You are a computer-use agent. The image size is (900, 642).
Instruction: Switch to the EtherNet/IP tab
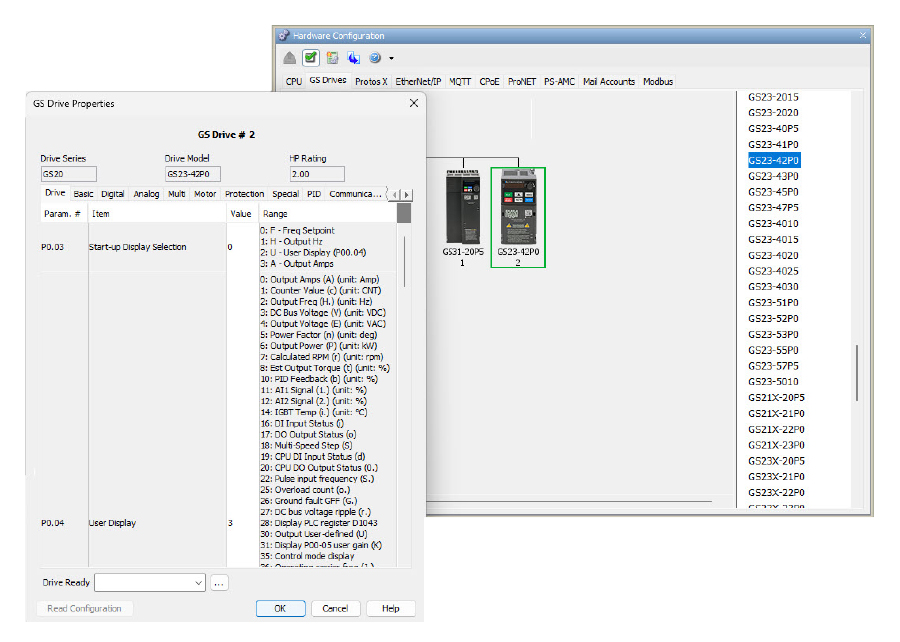[x=418, y=81]
